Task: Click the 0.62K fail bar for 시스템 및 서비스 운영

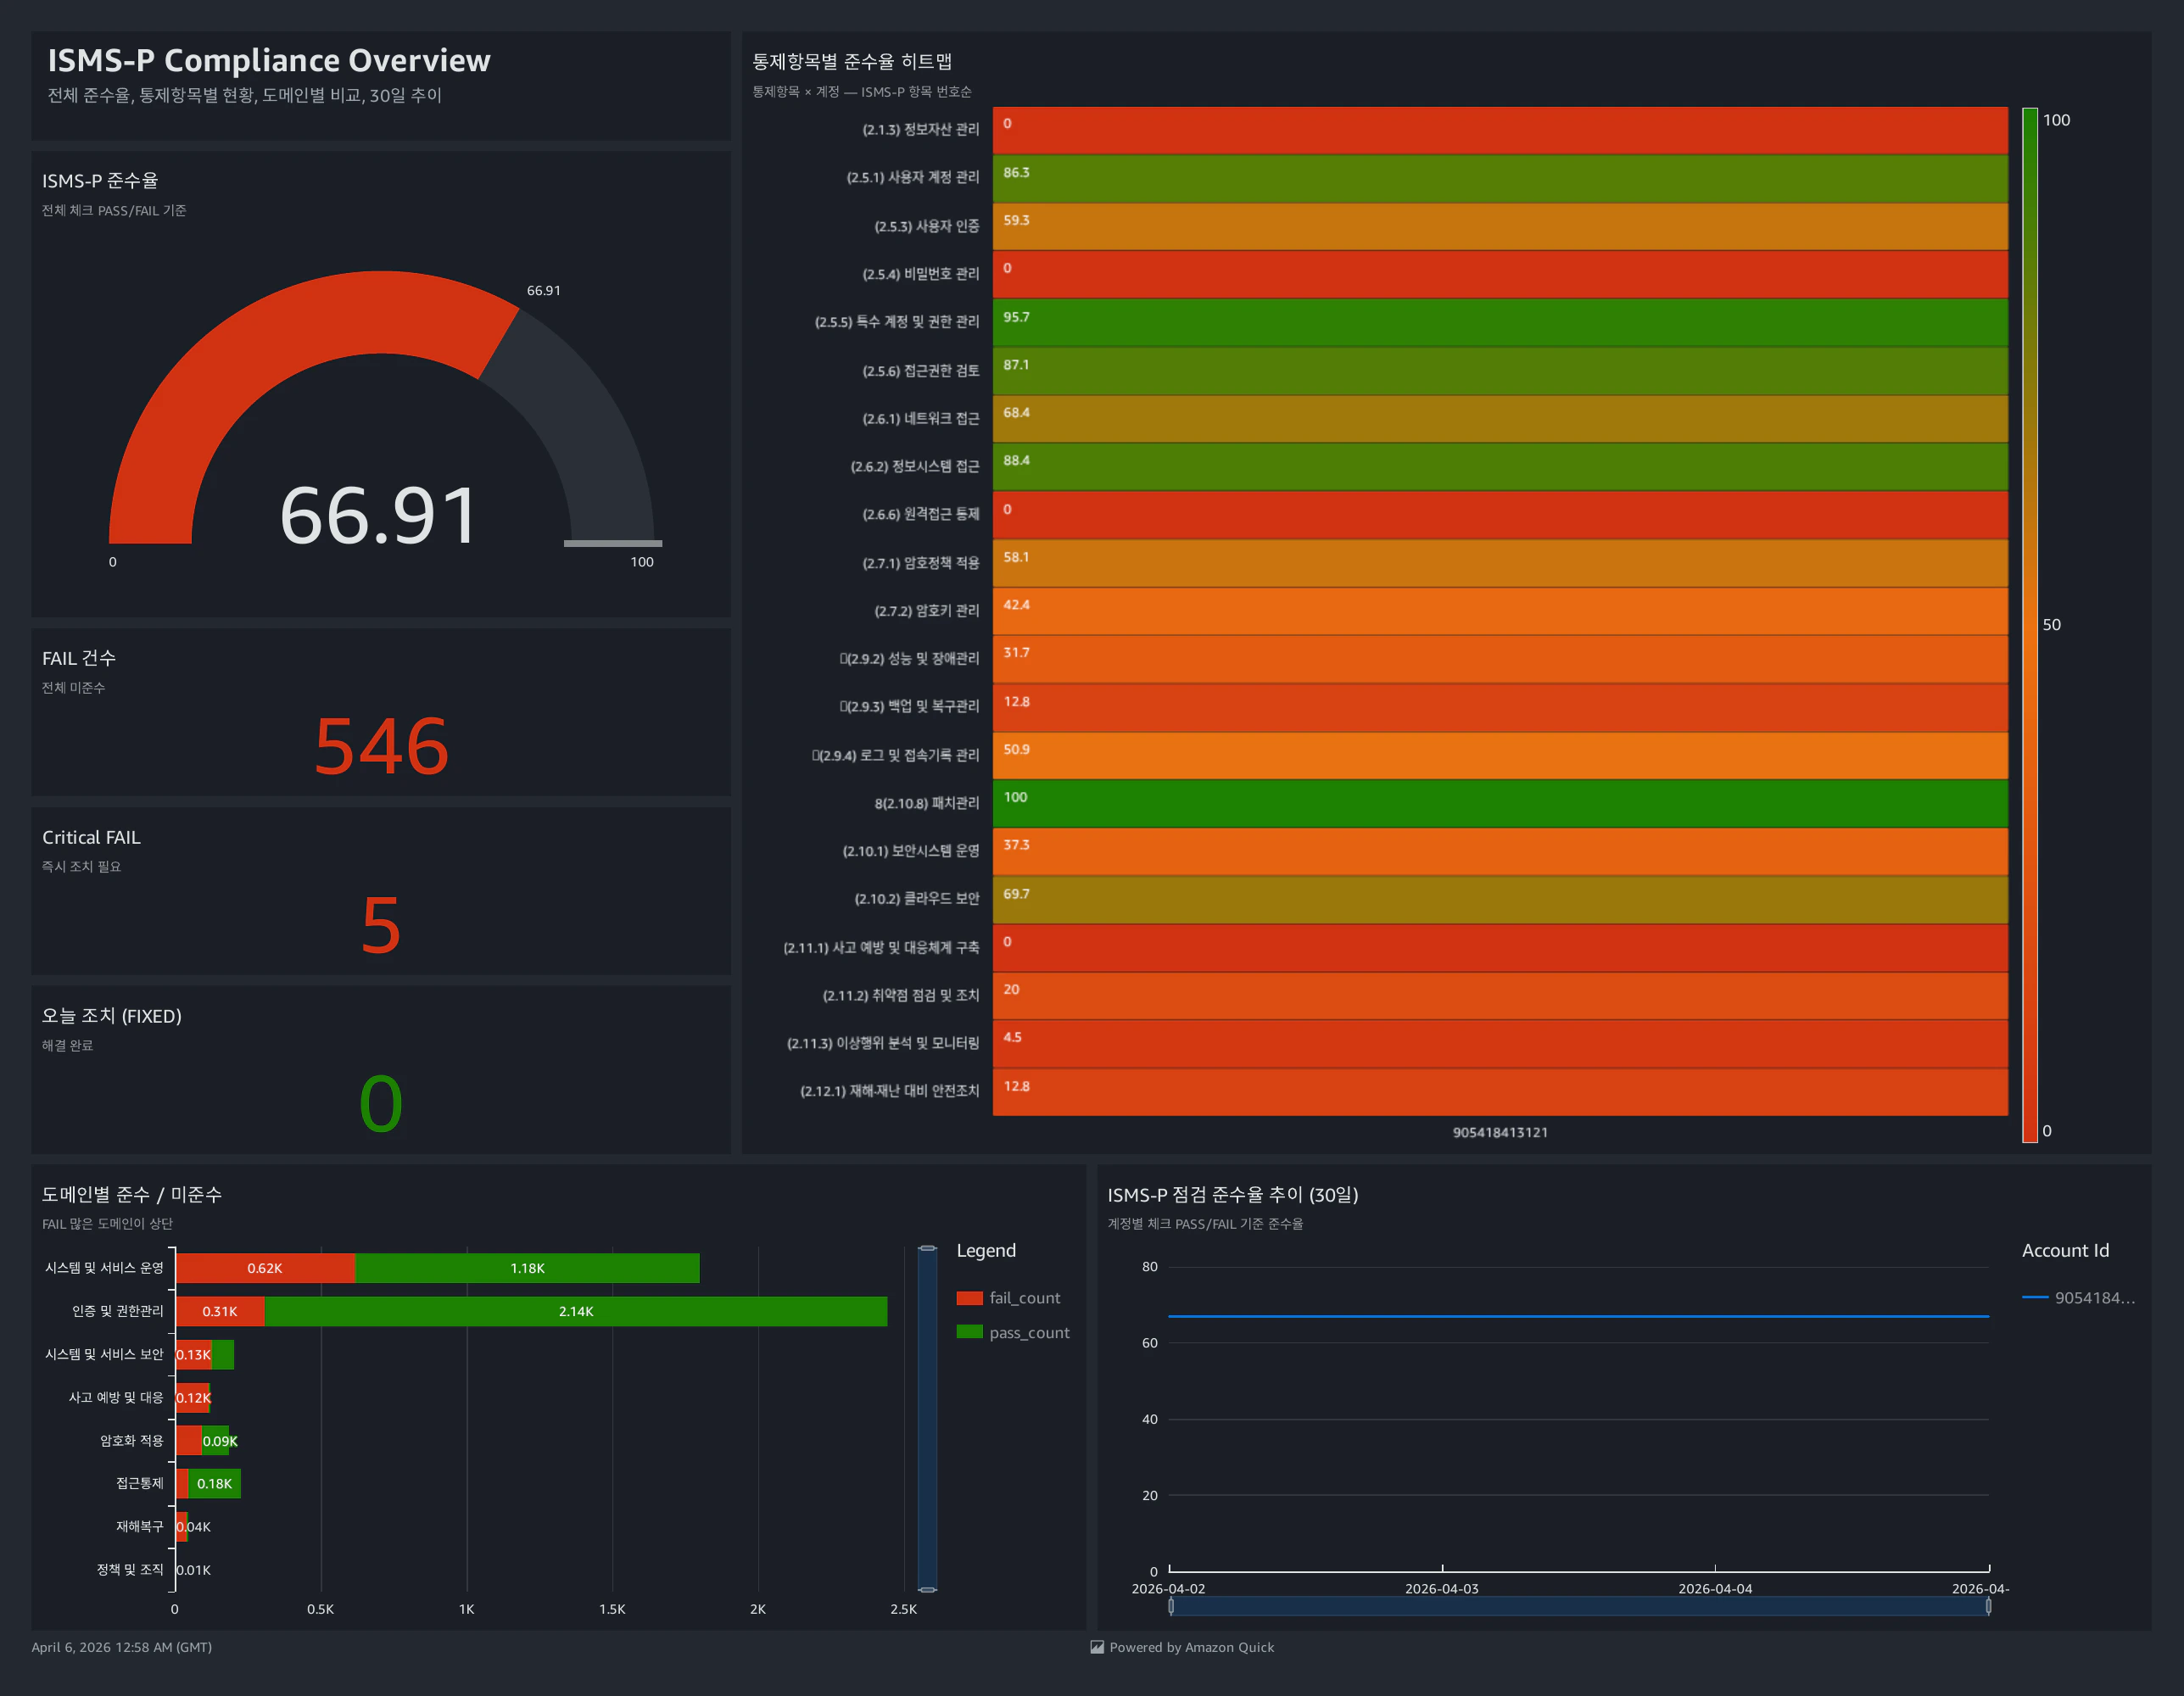Action: [x=265, y=1268]
